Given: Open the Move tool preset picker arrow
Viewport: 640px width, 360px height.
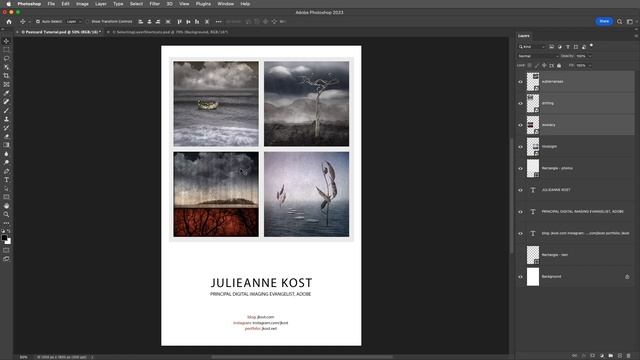Looking at the screenshot, I should [x=29, y=22].
